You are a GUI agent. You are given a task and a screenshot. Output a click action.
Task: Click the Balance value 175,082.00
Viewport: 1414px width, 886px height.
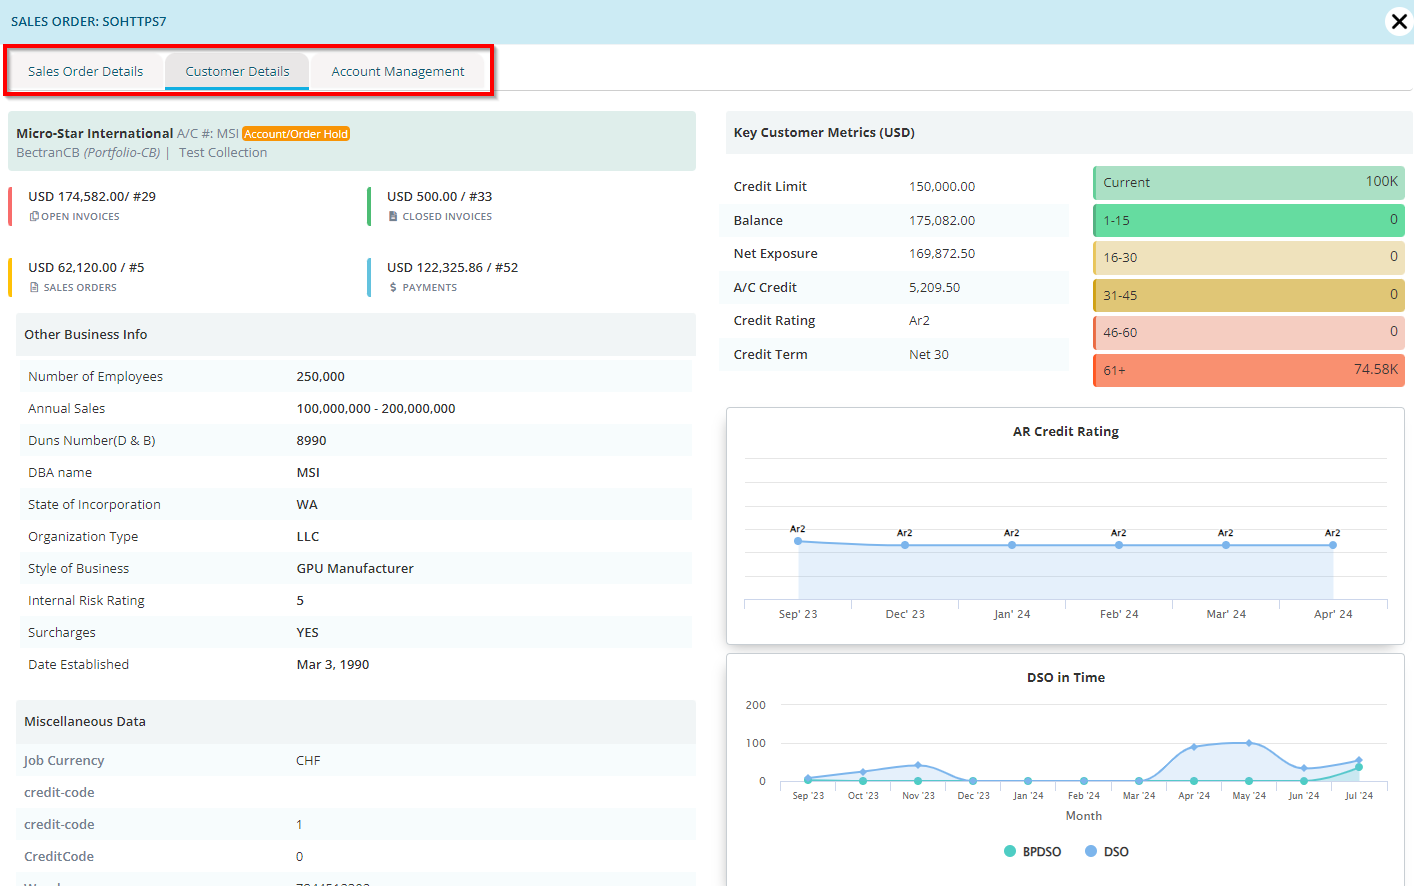tap(942, 220)
